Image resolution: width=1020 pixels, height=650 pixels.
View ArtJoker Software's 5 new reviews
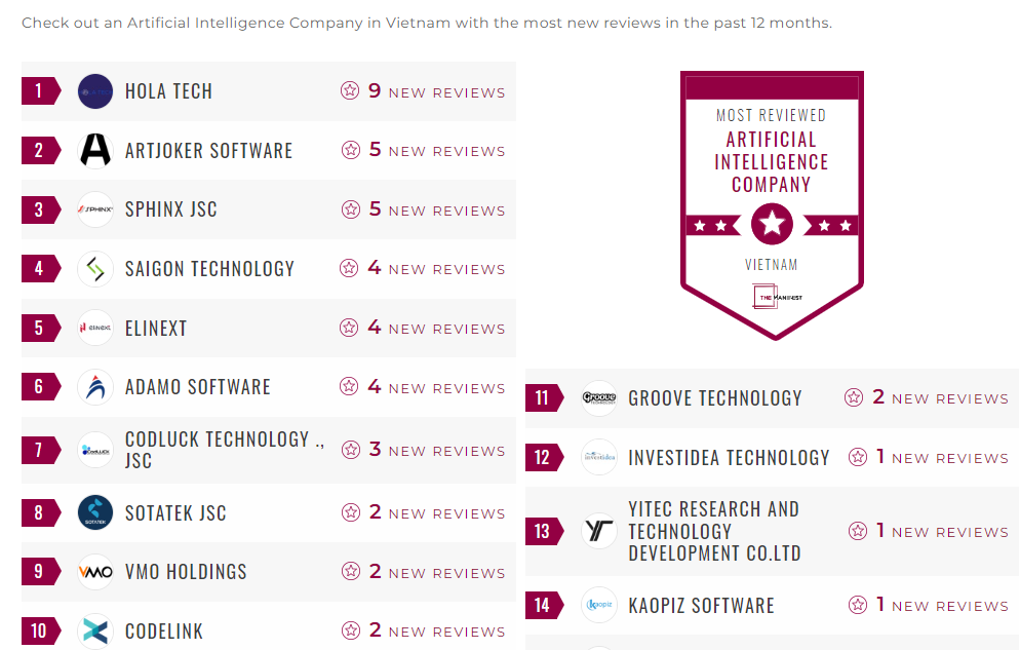423,150
